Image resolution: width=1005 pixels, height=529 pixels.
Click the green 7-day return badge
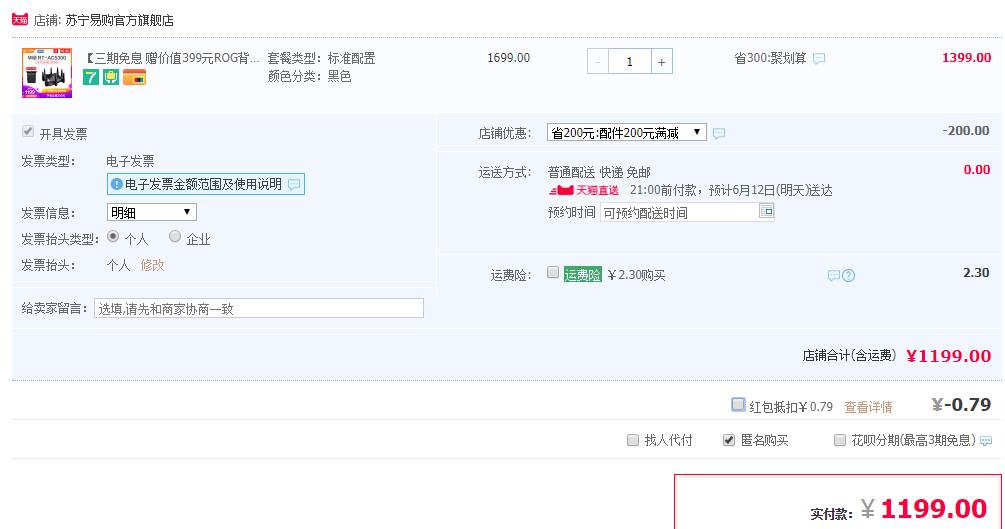click(91, 78)
